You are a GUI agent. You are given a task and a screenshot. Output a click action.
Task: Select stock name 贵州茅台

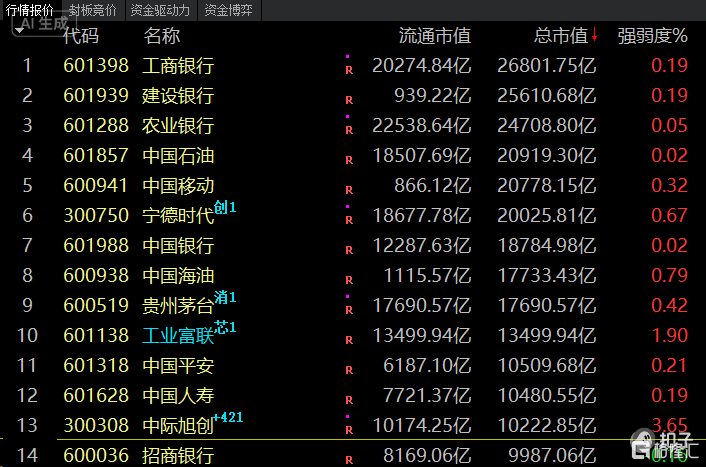coord(178,306)
